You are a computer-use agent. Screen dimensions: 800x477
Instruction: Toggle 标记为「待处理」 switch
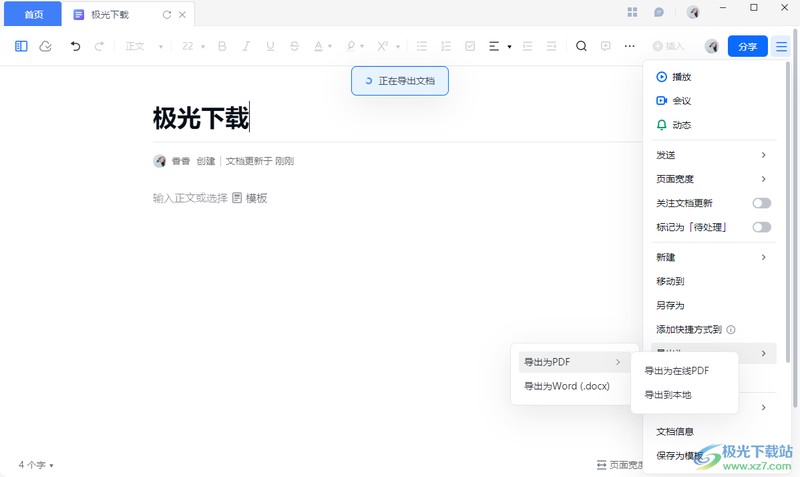(x=761, y=227)
